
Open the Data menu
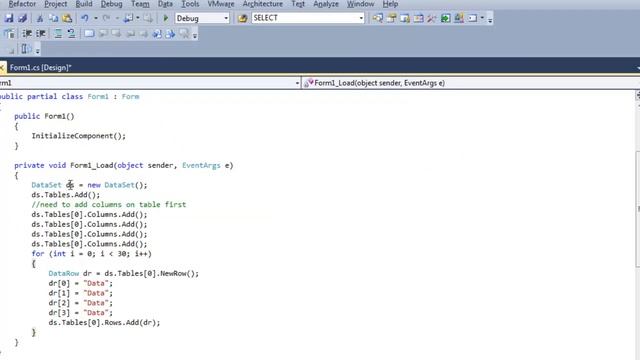165,4
